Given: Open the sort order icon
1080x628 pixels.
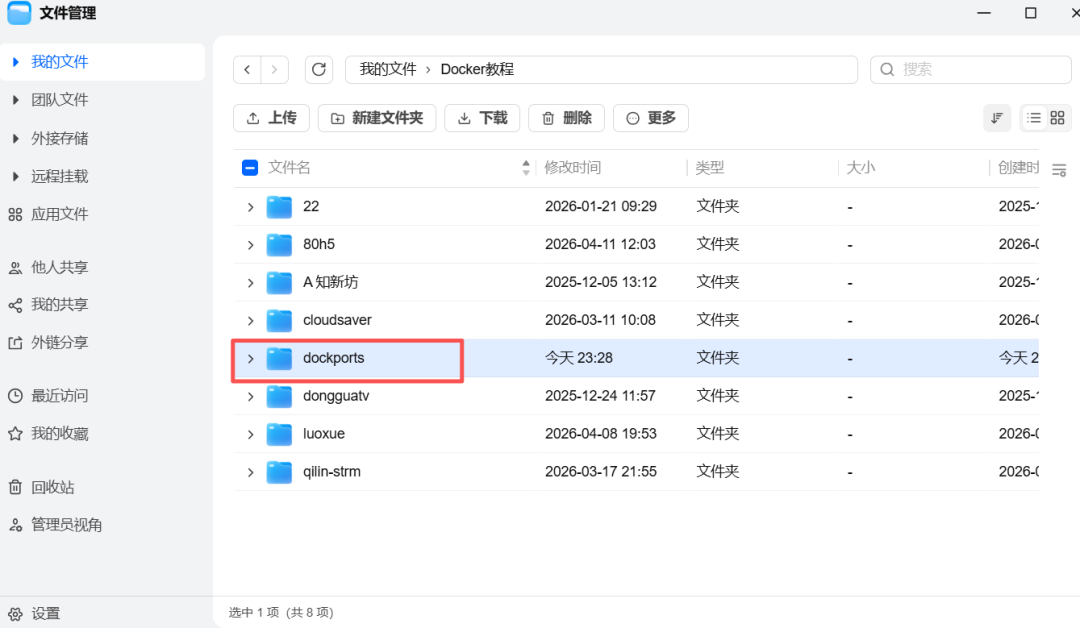Looking at the screenshot, I should tap(997, 118).
